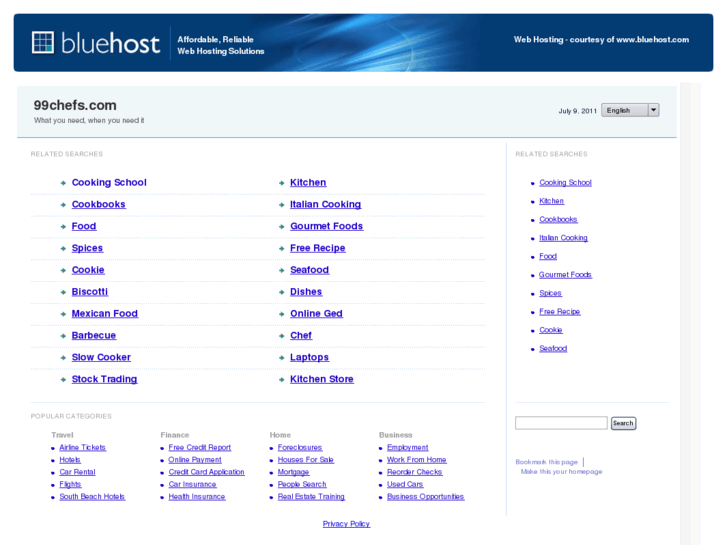
Task: Open the bold Kitchen link
Action: pos(308,183)
